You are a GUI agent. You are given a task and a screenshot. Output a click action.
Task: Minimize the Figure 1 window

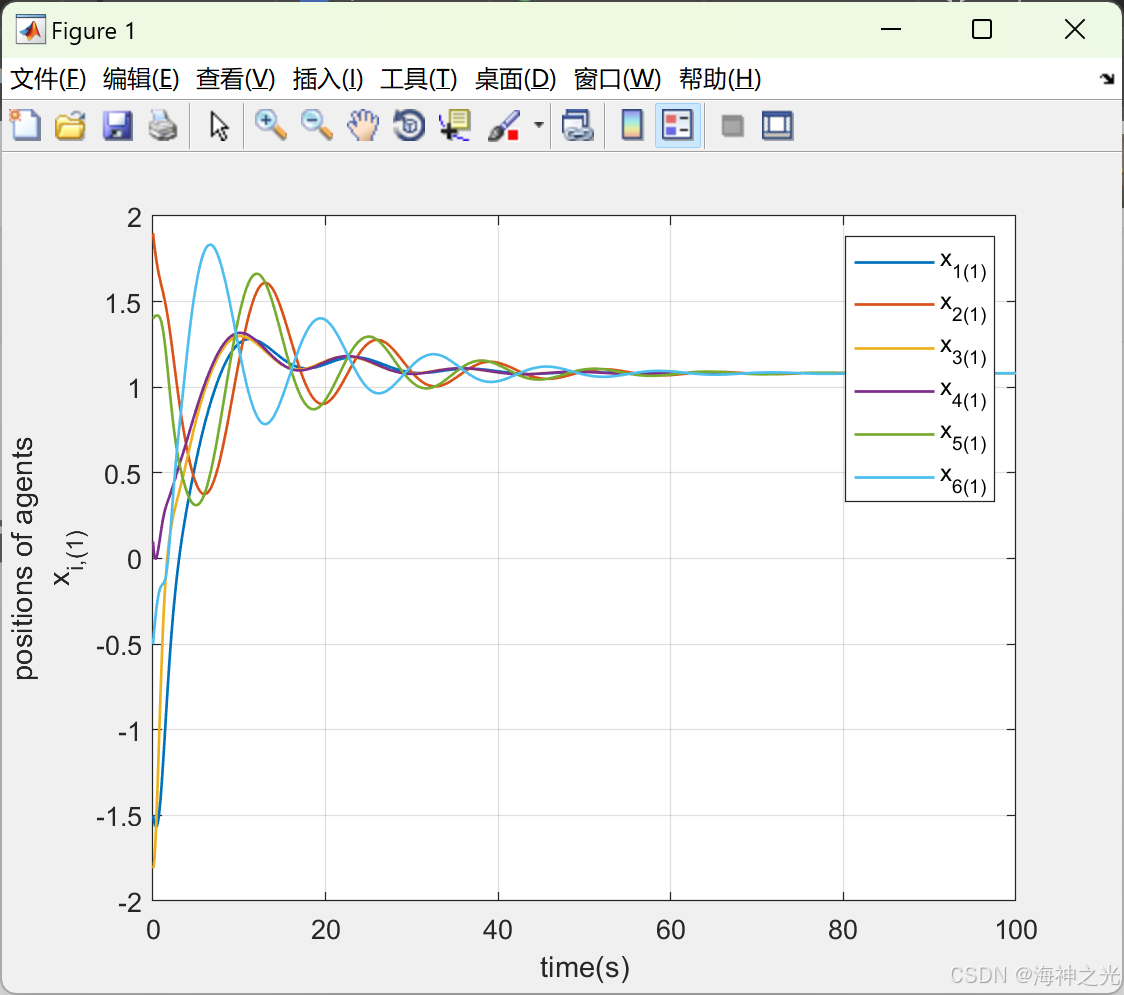click(x=891, y=29)
